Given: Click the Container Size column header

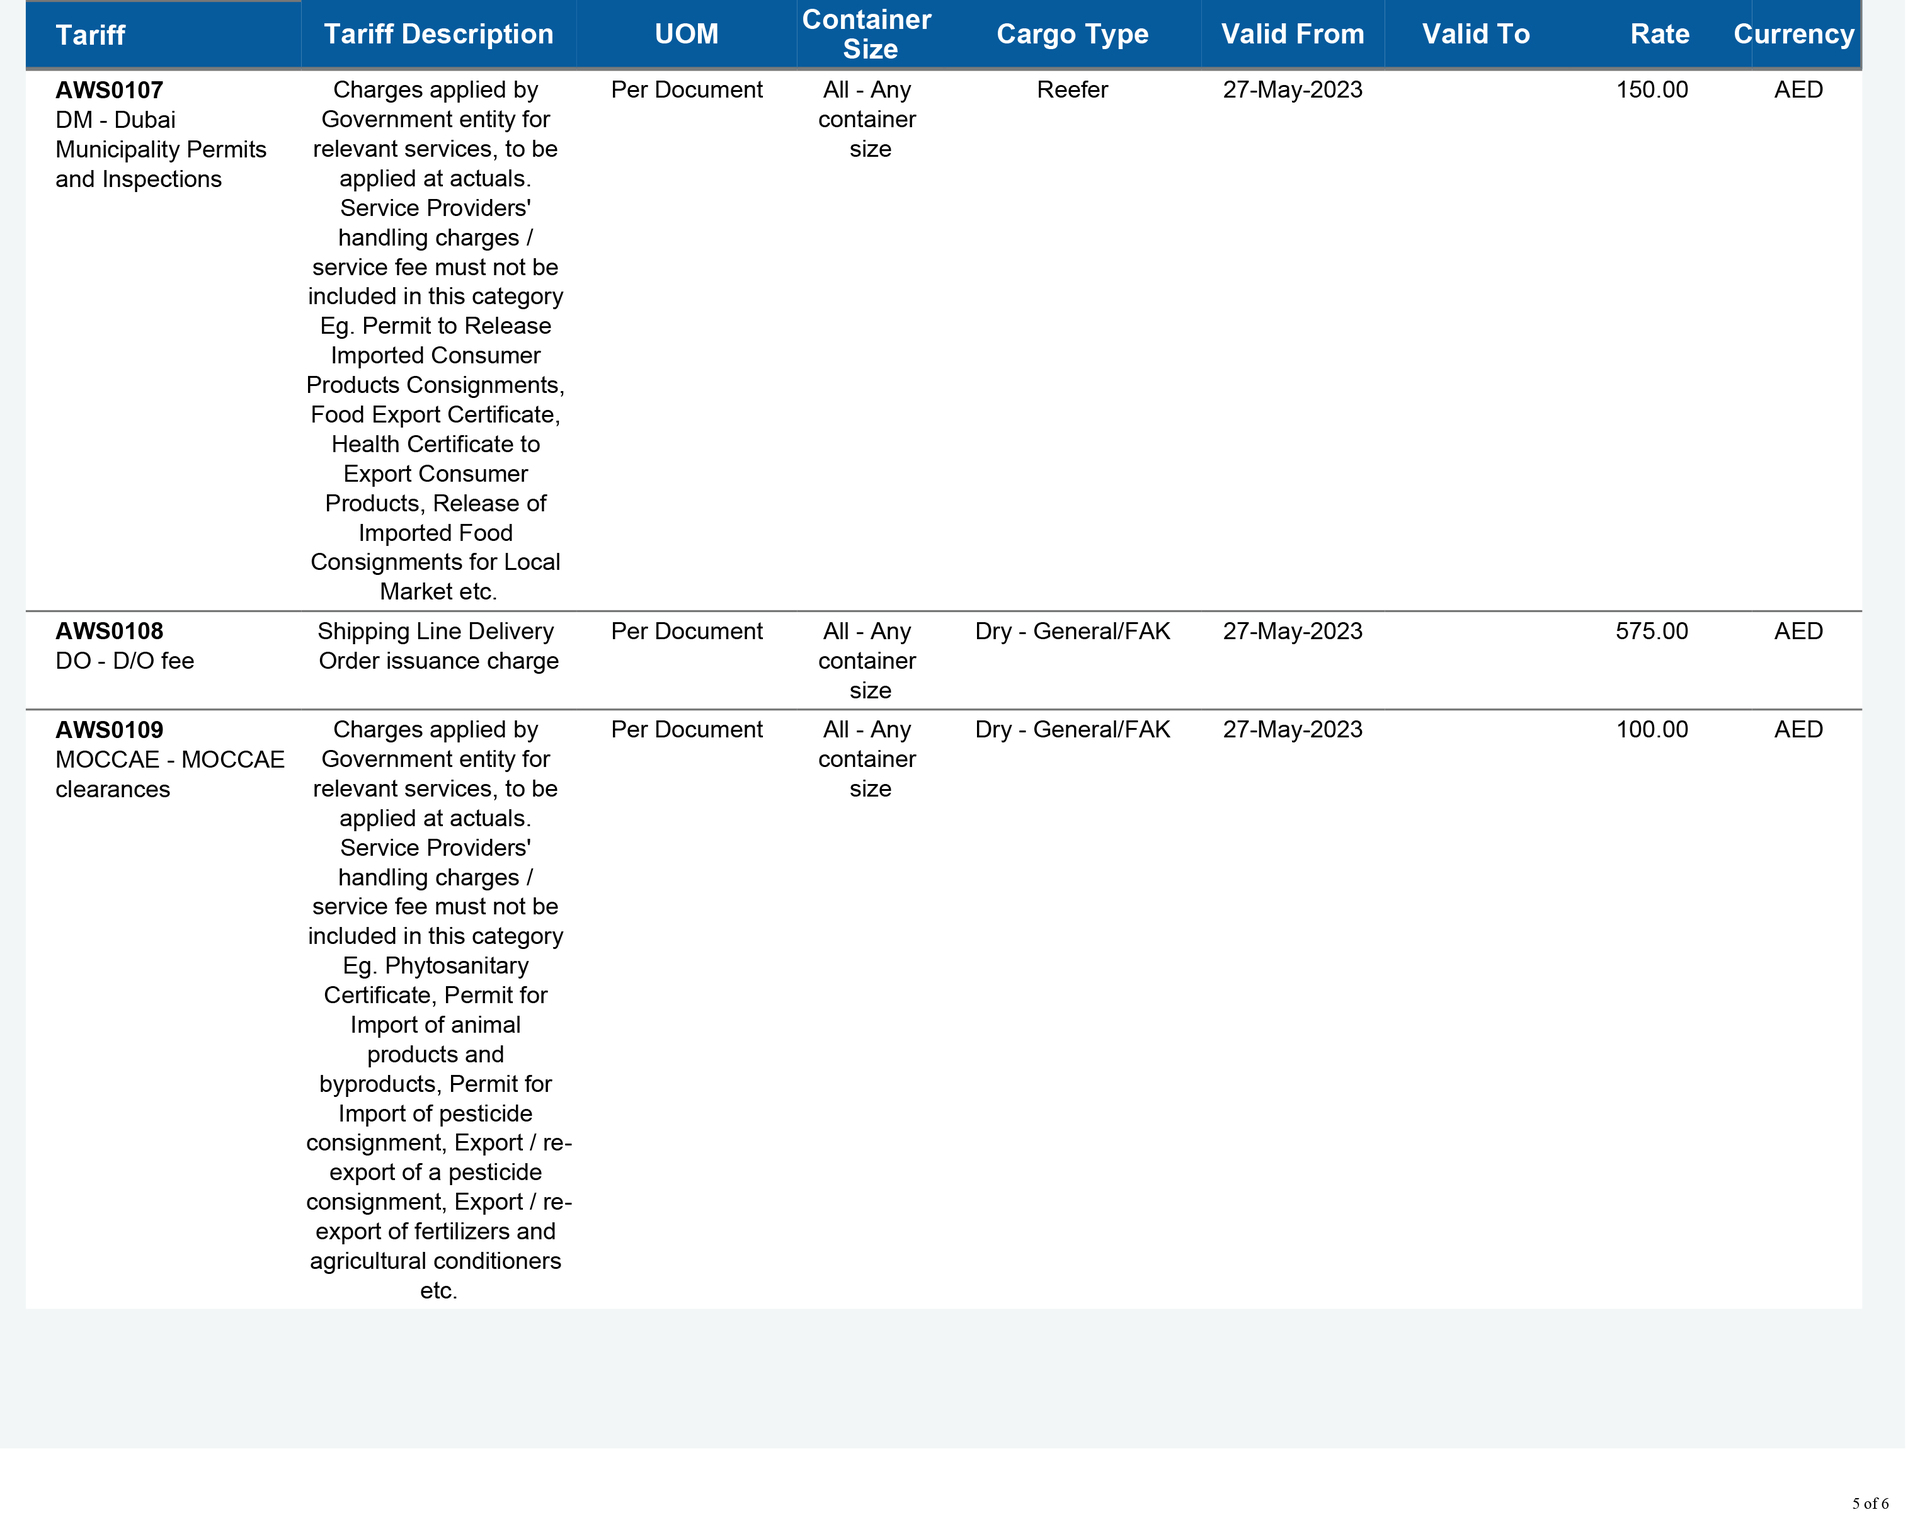Looking at the screenshot, I should (x=867, y=34).
